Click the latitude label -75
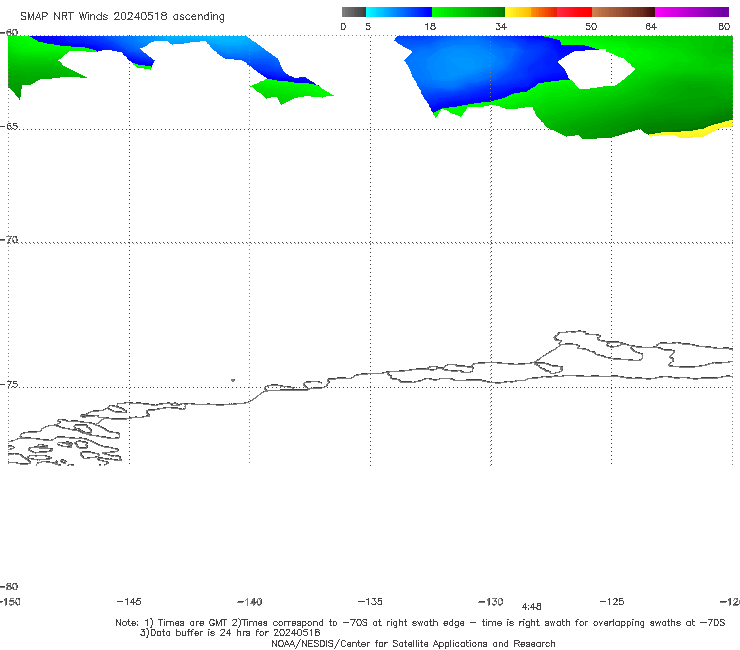The height and width of the screenshot is (650, 740). tap(9, 384)
